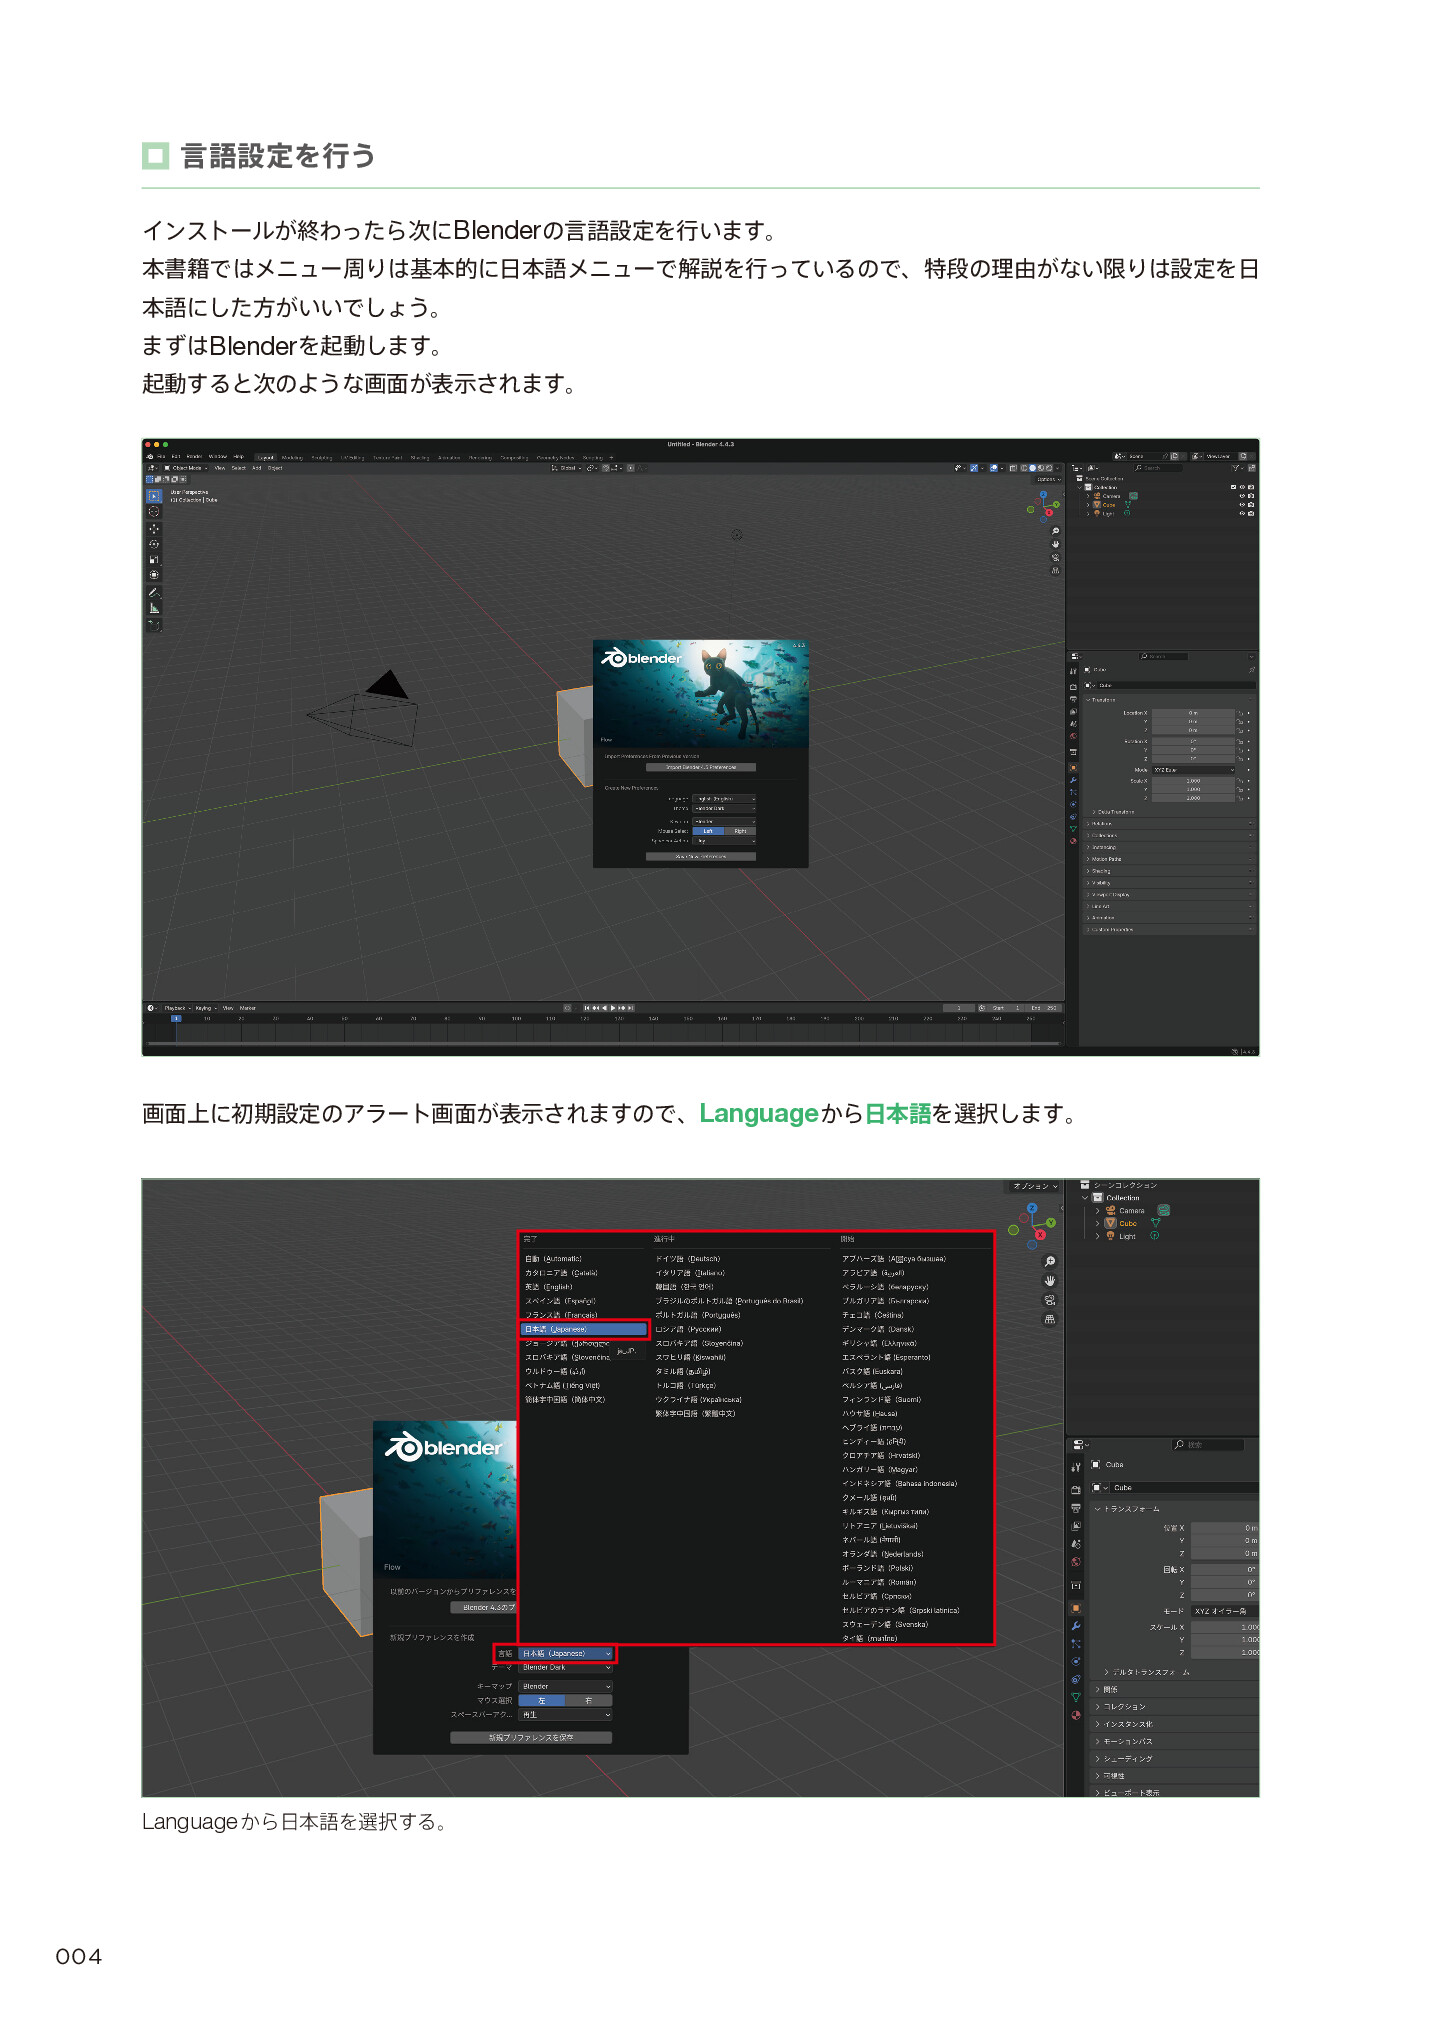The image size is (1433, 2024).
Task: Choose the Rotate tool
Action: click(x=154, y=544)
